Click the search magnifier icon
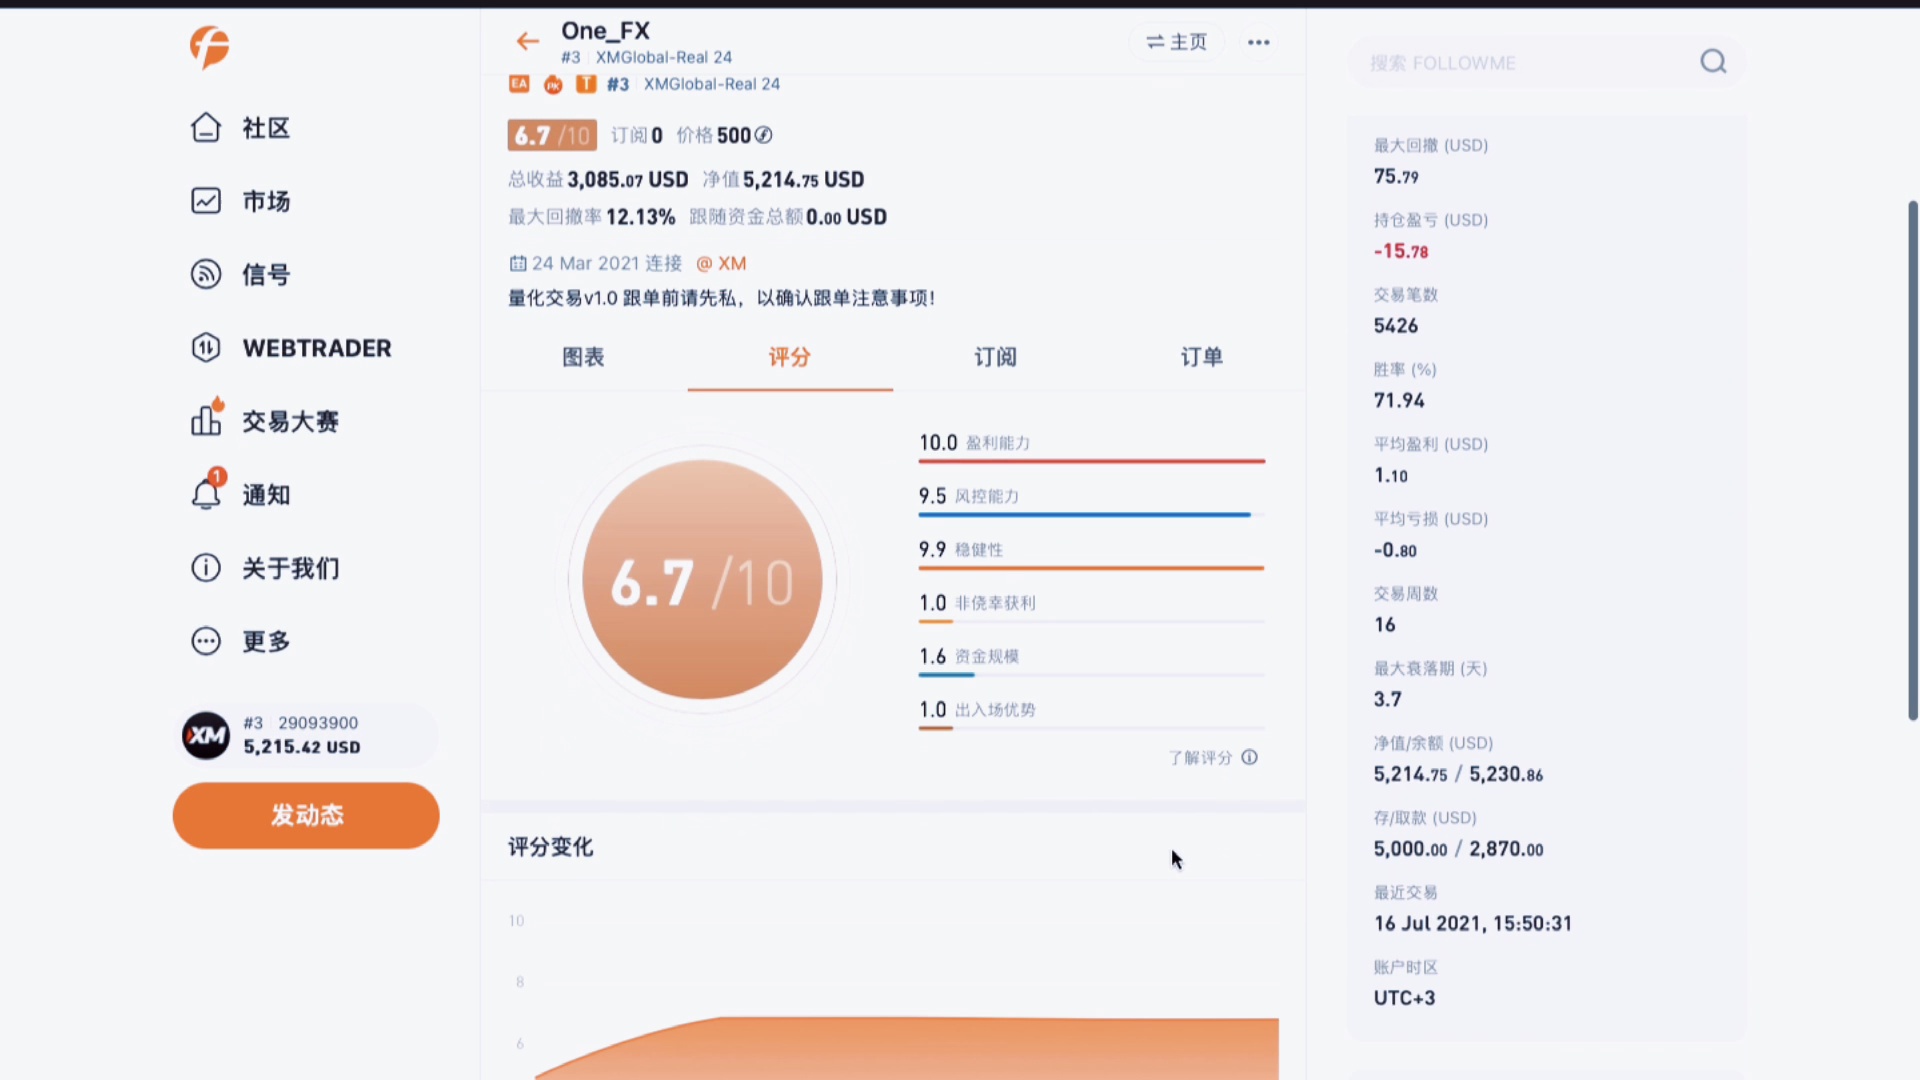This screenshot has width=1920, height=1080. pos(1713,62)
